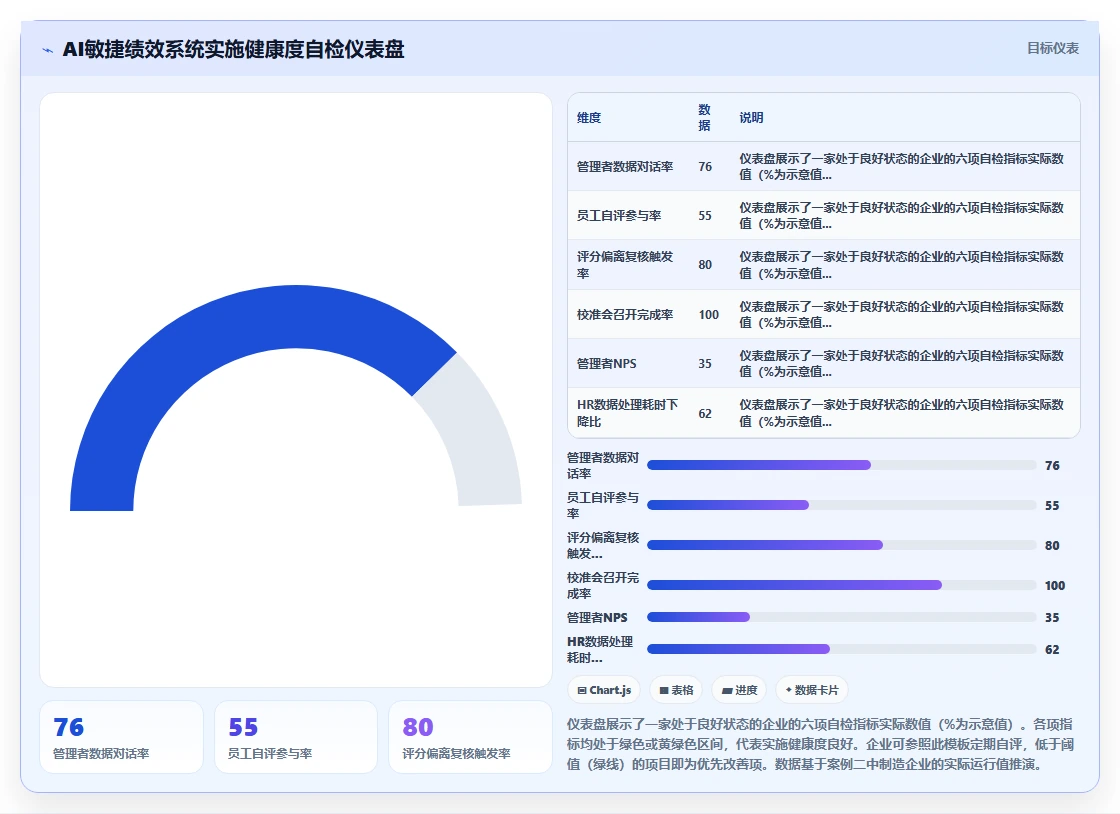Click table value 62 for HR数据处理耗时下降比
The width and height of the screenshot is (1120, 814).
coord(705,413)
